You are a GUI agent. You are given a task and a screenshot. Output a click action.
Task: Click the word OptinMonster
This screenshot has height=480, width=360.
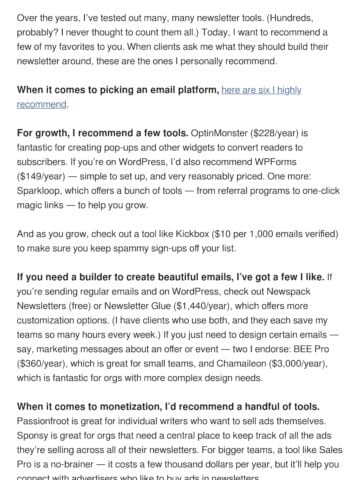click(x=219, y=133)
